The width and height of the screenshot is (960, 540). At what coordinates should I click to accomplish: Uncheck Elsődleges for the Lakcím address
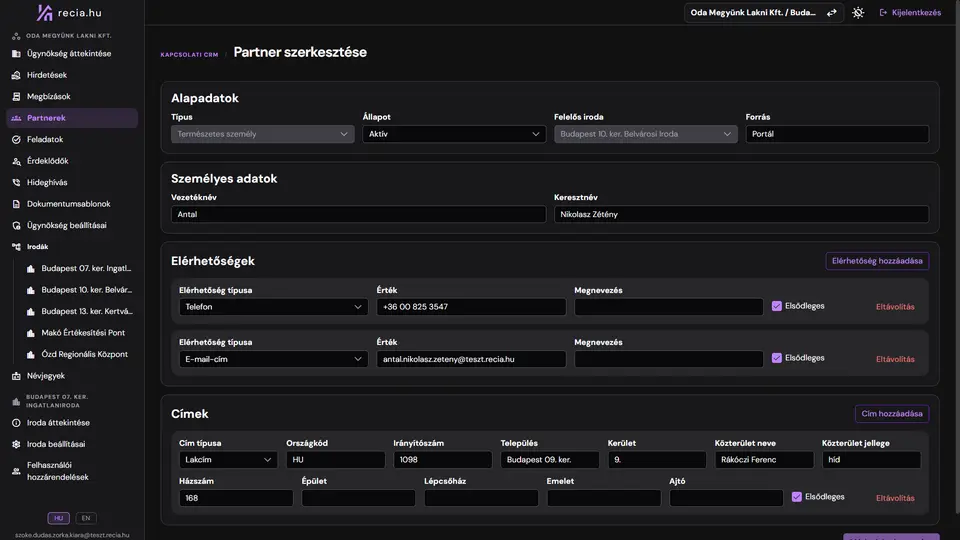(x=797, y=497)
